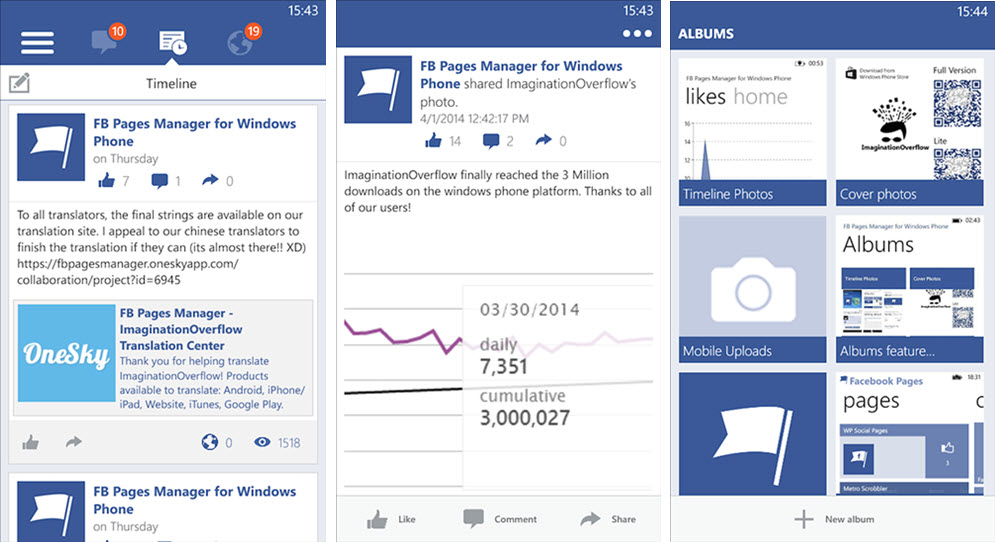Tap globe reach icon next to 0
995x542 pixels.
pyautogui.click(x=209, y=442)
